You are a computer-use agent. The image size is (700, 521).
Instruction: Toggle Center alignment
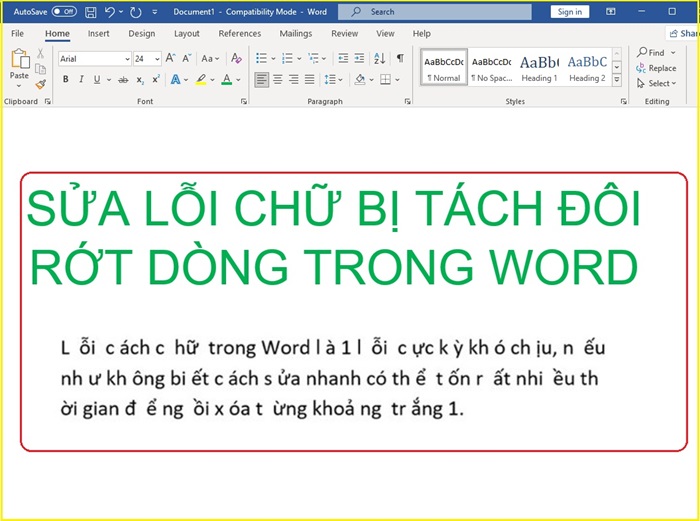(278, 80)
